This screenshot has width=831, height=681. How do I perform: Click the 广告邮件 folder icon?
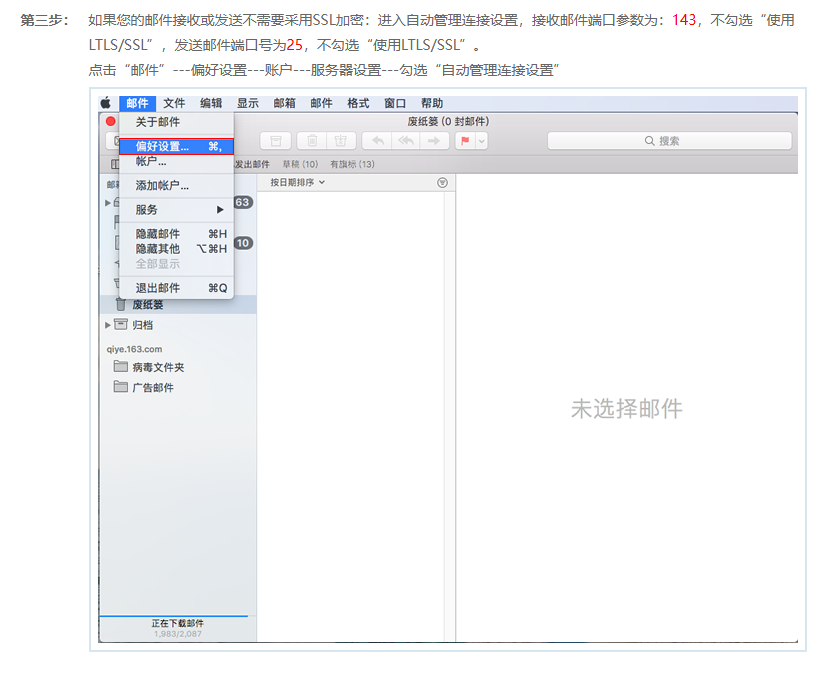click(x=121, y=387)
